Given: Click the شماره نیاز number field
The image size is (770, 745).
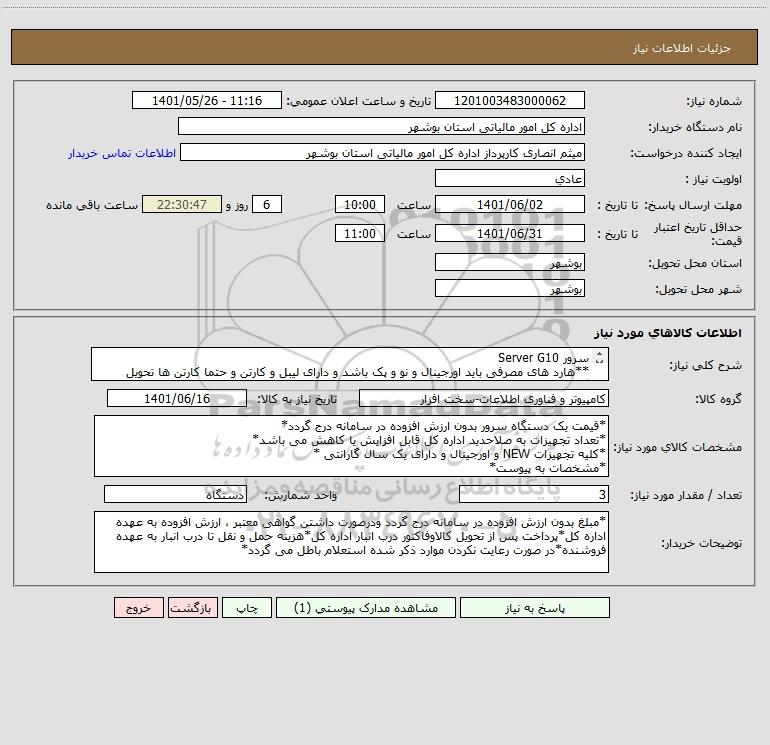Looking at the screenshot, I should pyautogui.click(x=510, y=100).
